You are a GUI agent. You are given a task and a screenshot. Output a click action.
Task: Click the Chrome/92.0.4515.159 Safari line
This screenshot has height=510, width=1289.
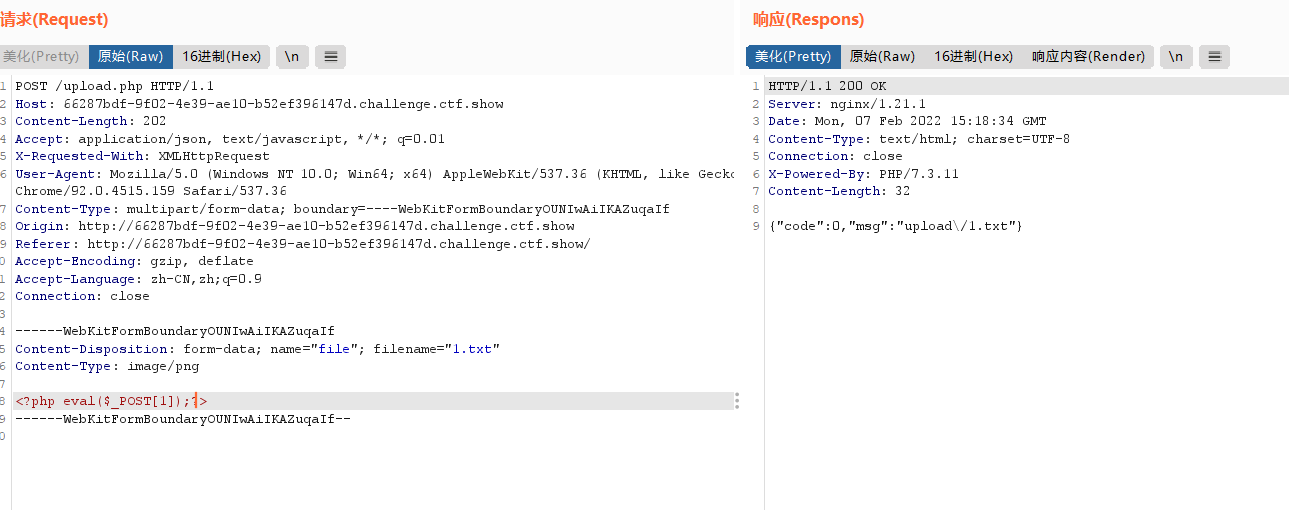pos(151,191)
